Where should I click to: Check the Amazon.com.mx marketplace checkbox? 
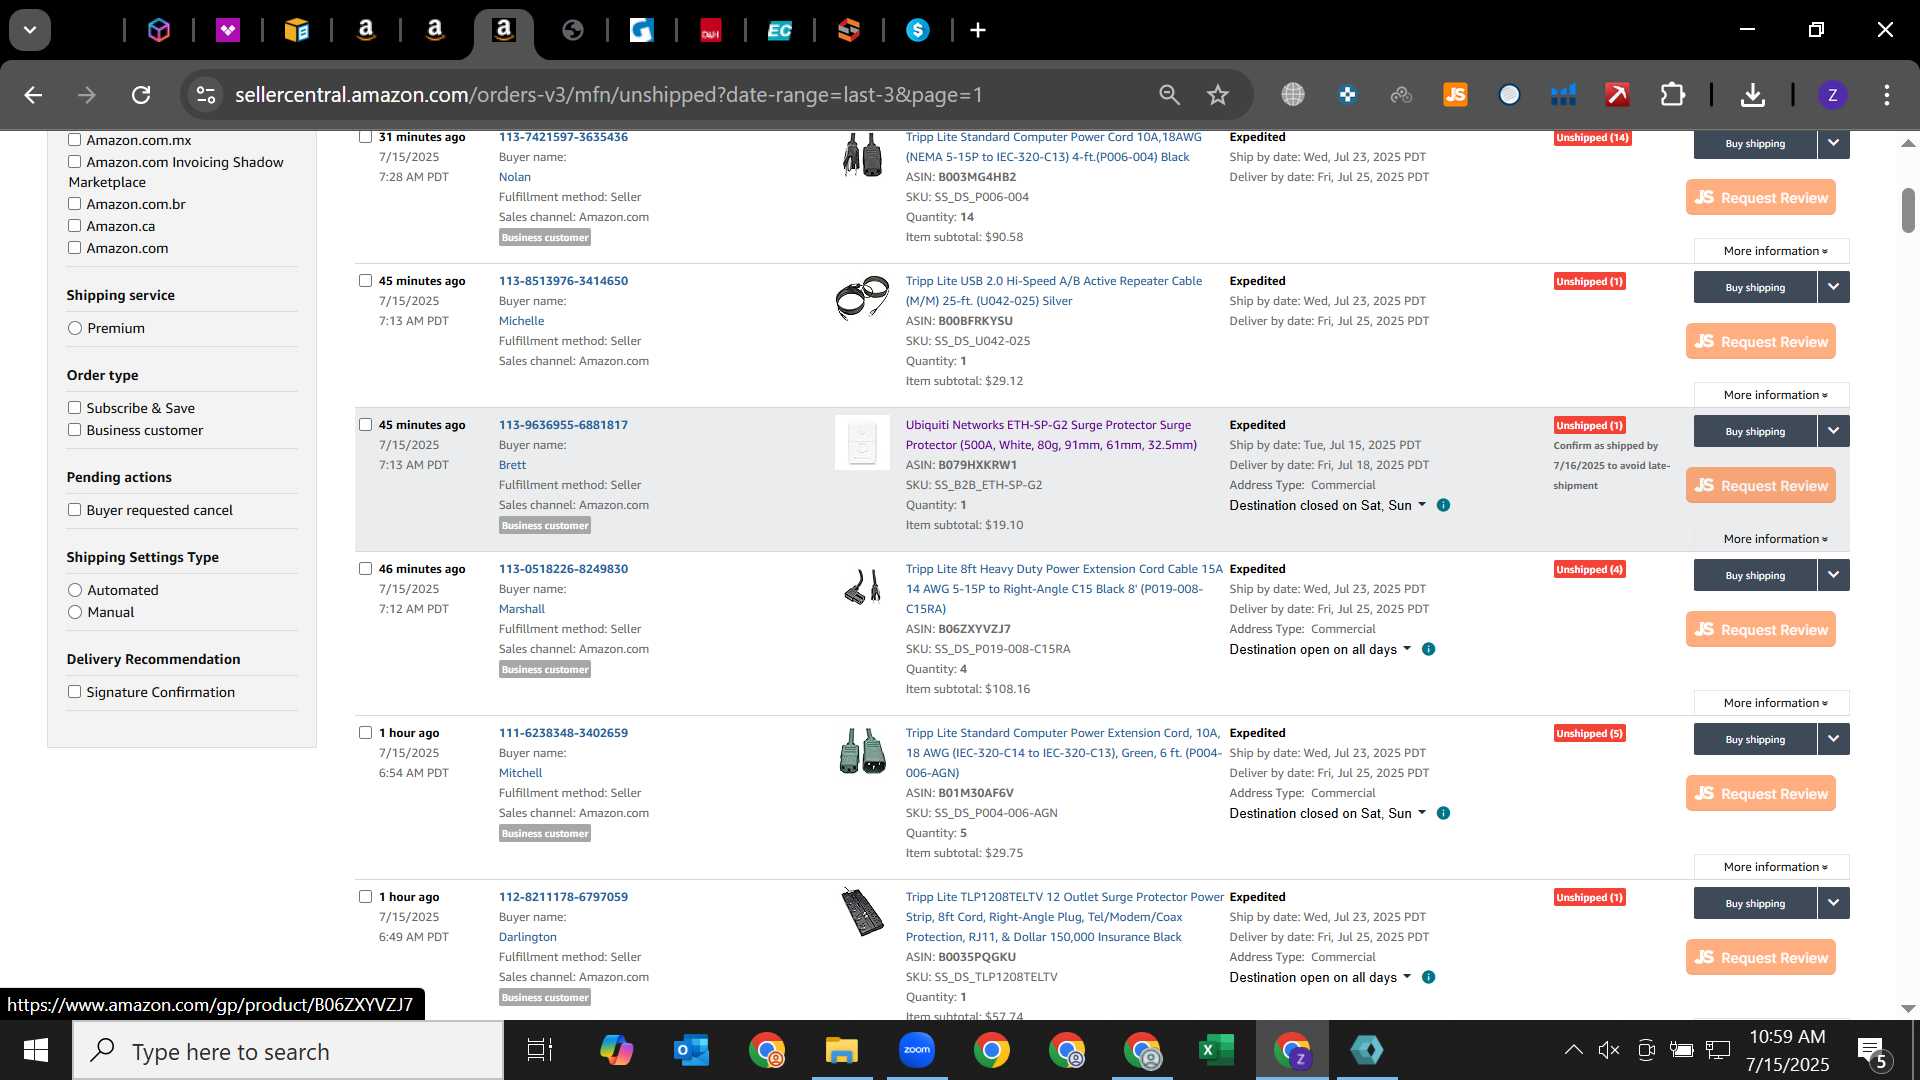[x=74, y=140]
